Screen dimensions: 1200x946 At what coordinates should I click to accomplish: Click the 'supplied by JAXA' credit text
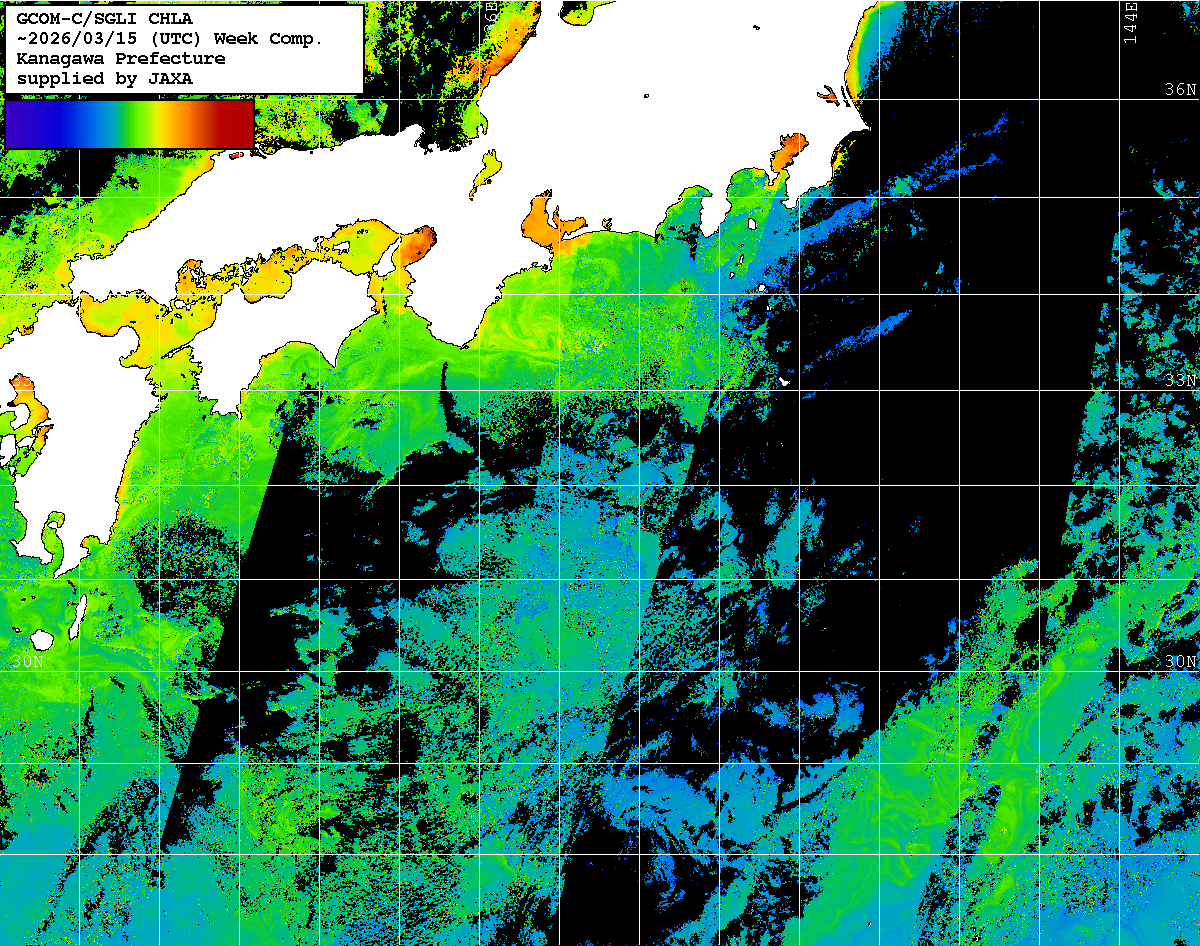105,78
